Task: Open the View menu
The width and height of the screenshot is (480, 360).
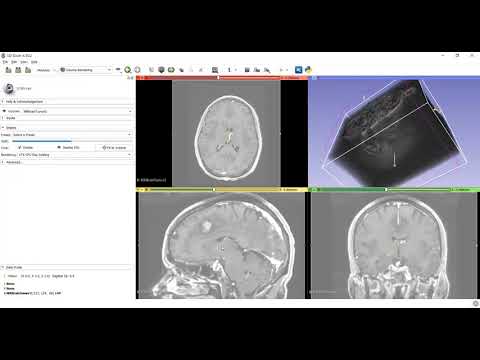Action: 24,62
